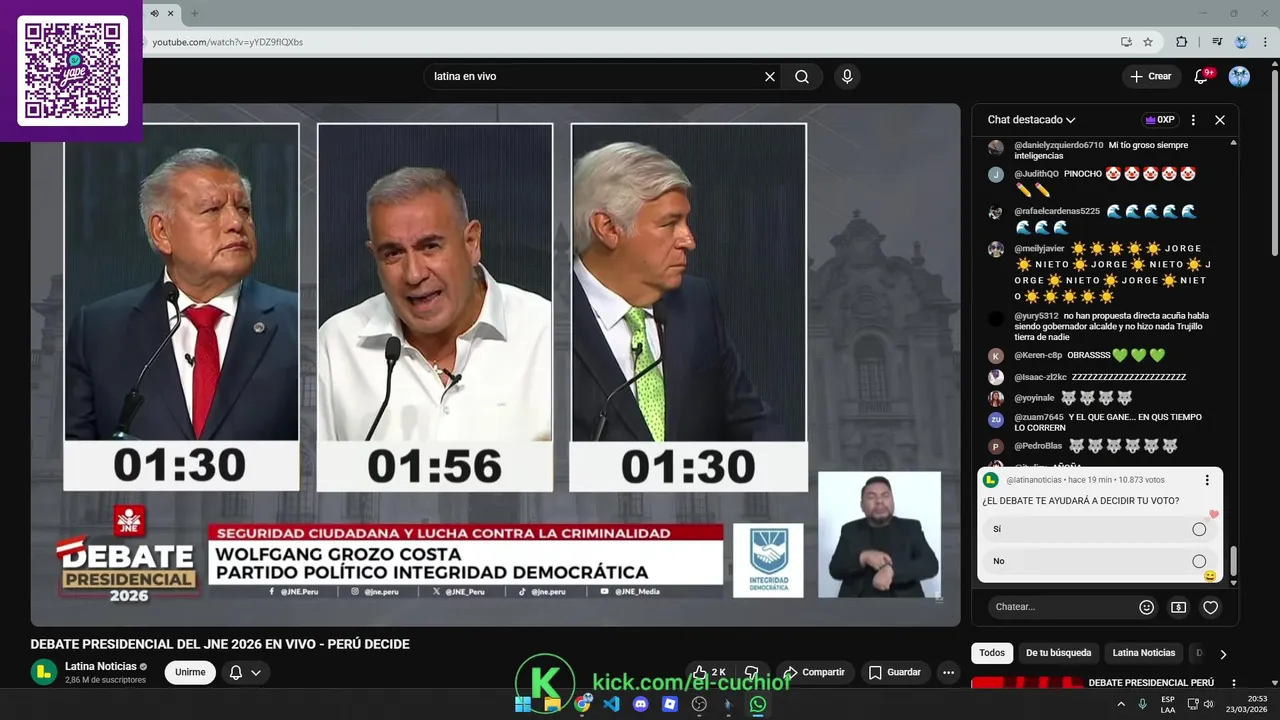Open OBS Studio from taskbar
Screen dimensions: 1280x720
[x=699, y=704]
